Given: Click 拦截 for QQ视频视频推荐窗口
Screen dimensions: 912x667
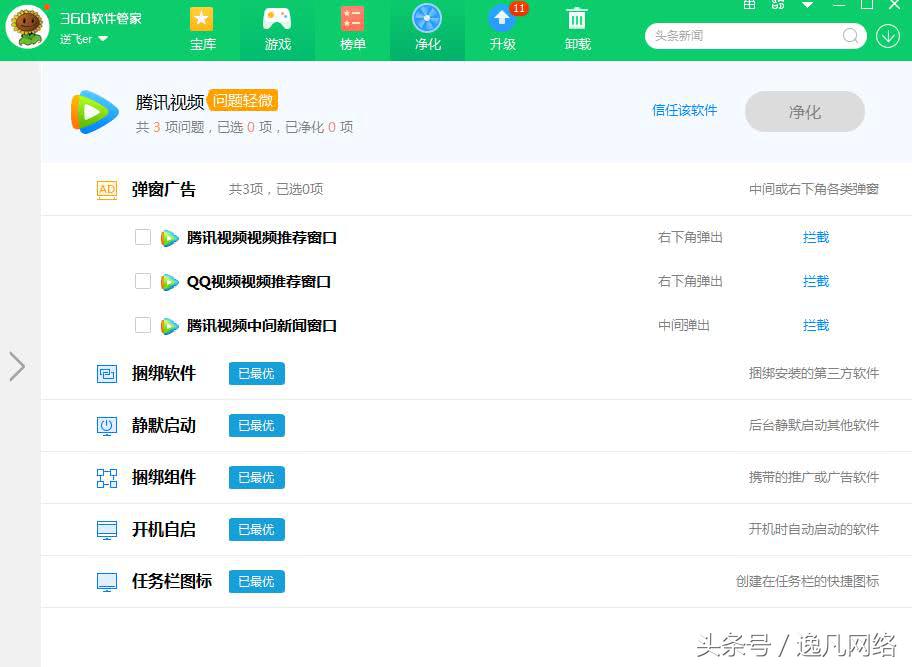Looking at the screenshot, I should pyautogui.click(x=816, y=281).
